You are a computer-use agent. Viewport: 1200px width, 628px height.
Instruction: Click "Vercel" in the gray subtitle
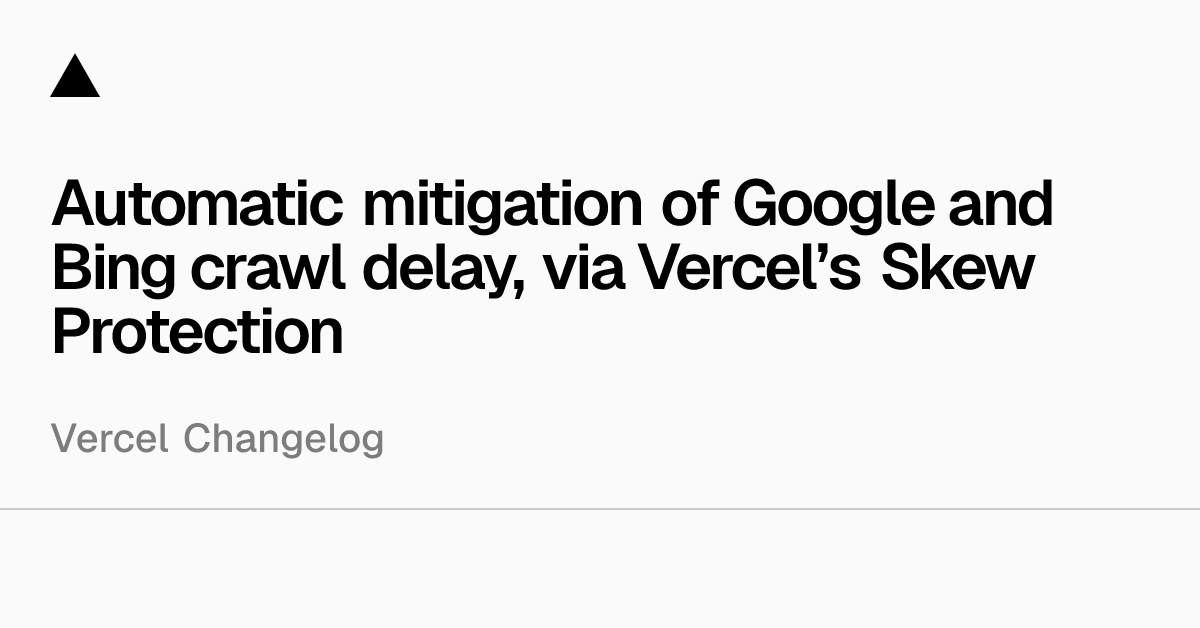pos(110,439)
